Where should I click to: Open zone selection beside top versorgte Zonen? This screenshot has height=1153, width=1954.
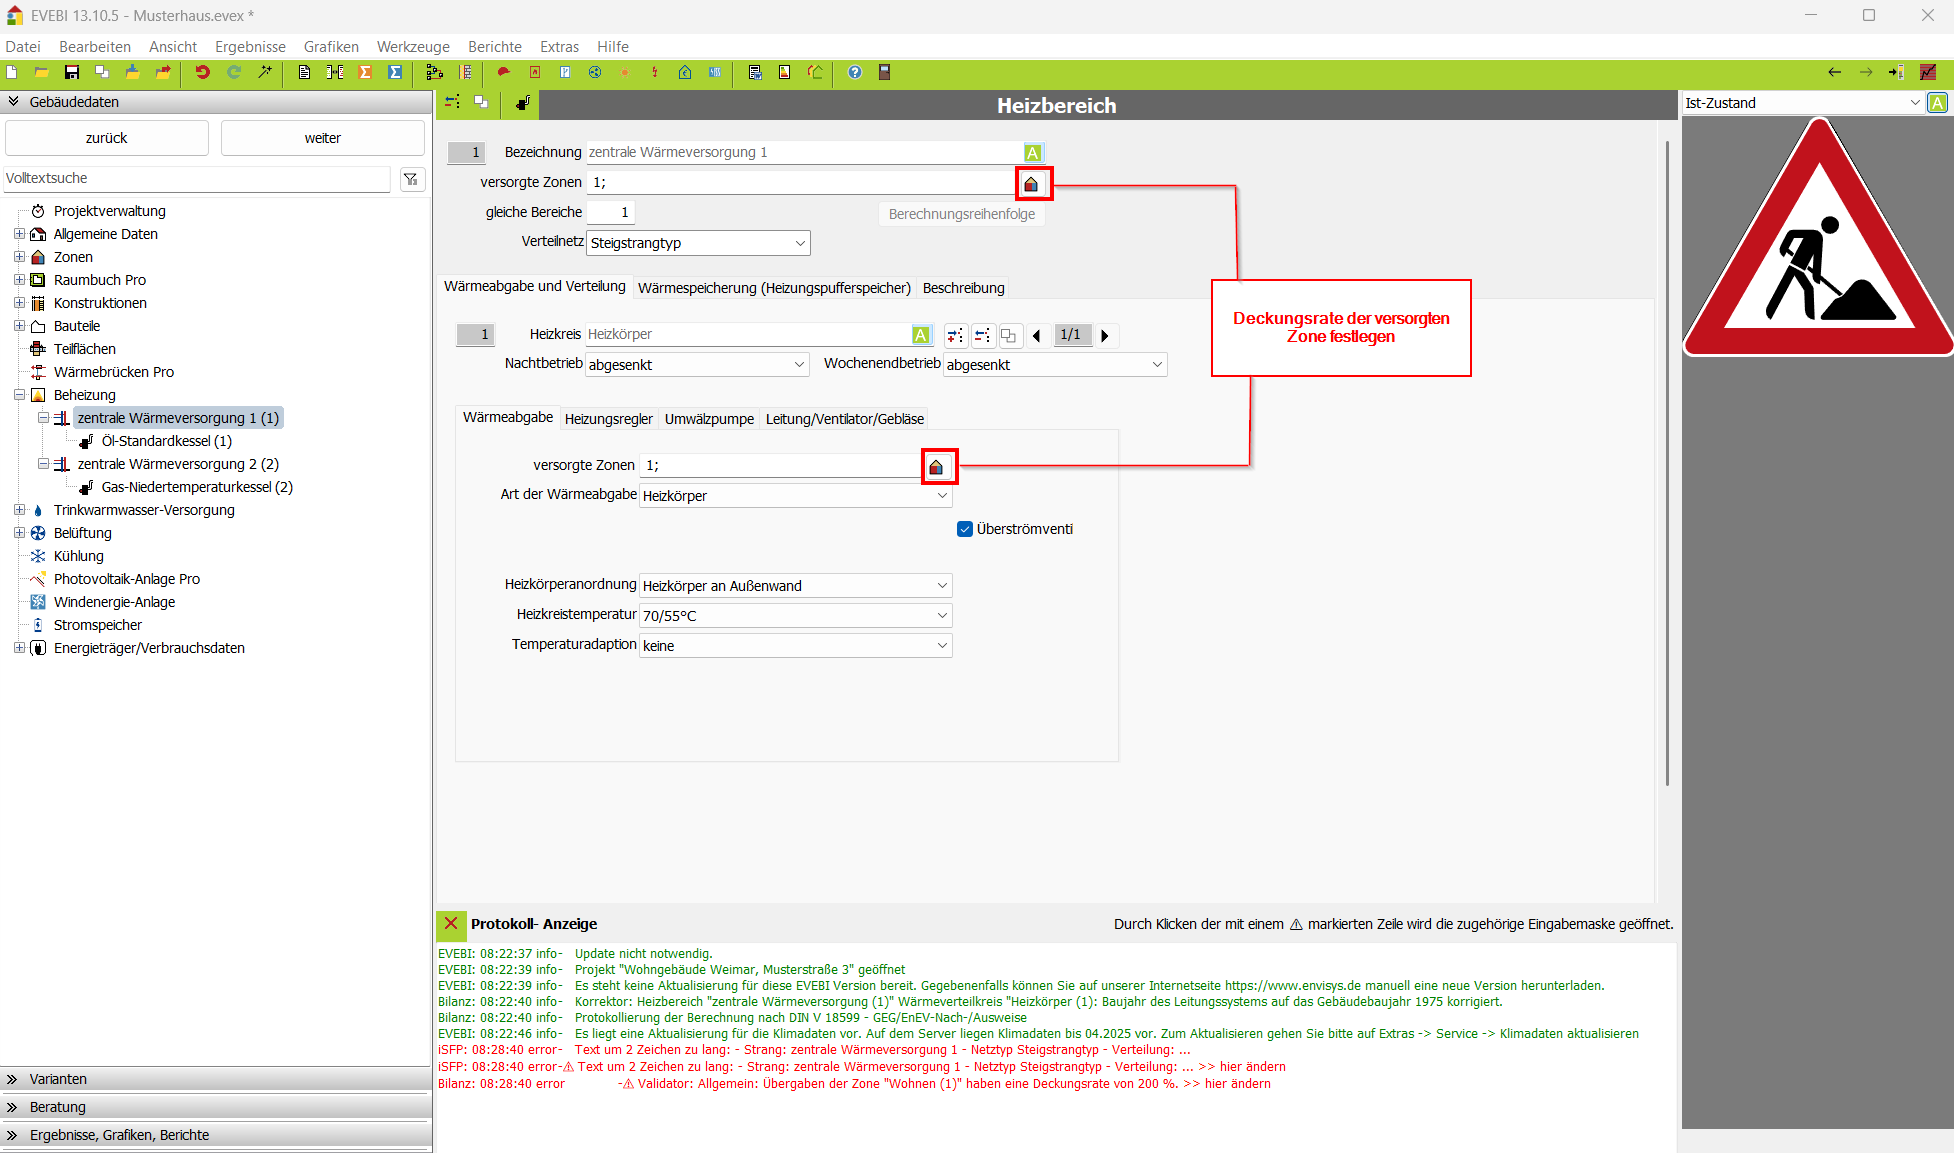pyautogui.click(x=1031, y=184)
